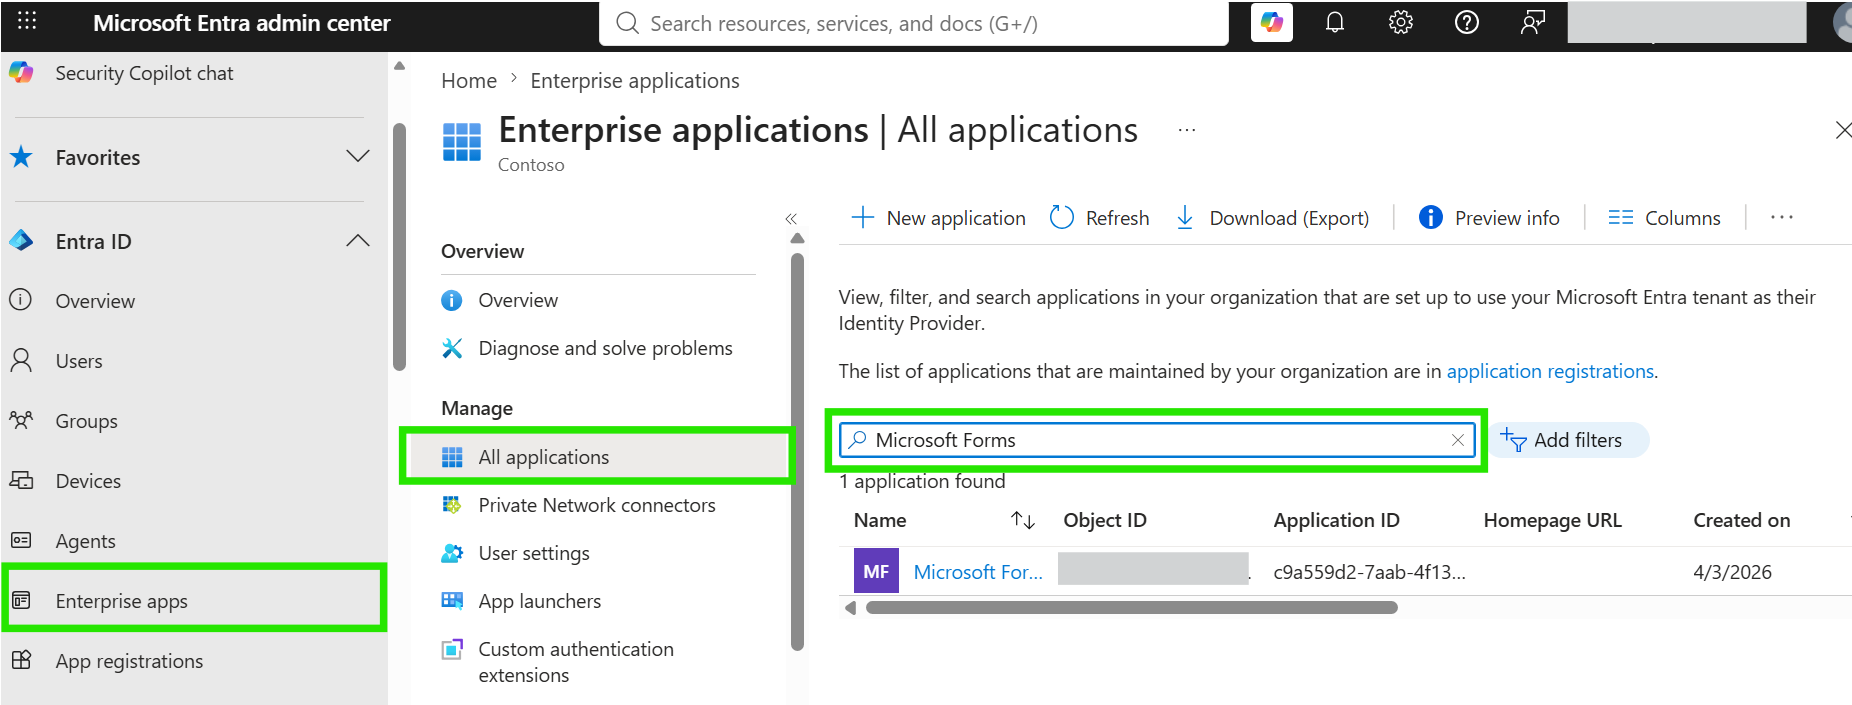Expand the Favorites section
Screen dimensions: 1852x705
[x=358, y=157]
